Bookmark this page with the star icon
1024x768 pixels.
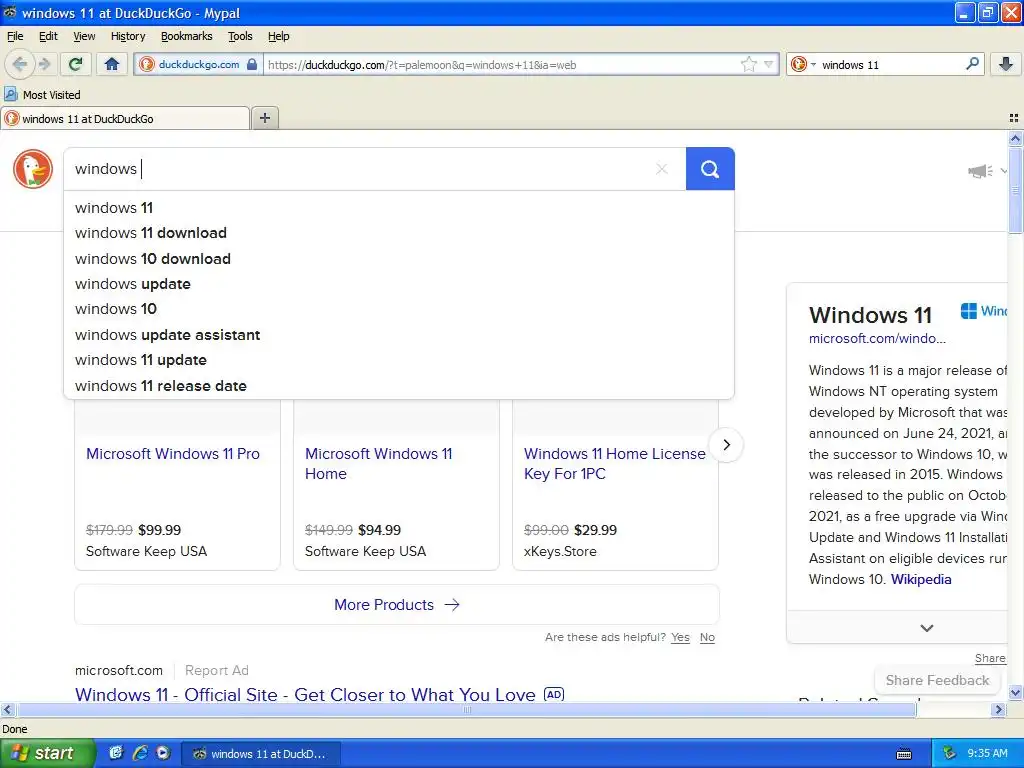[x=748, y=64]
